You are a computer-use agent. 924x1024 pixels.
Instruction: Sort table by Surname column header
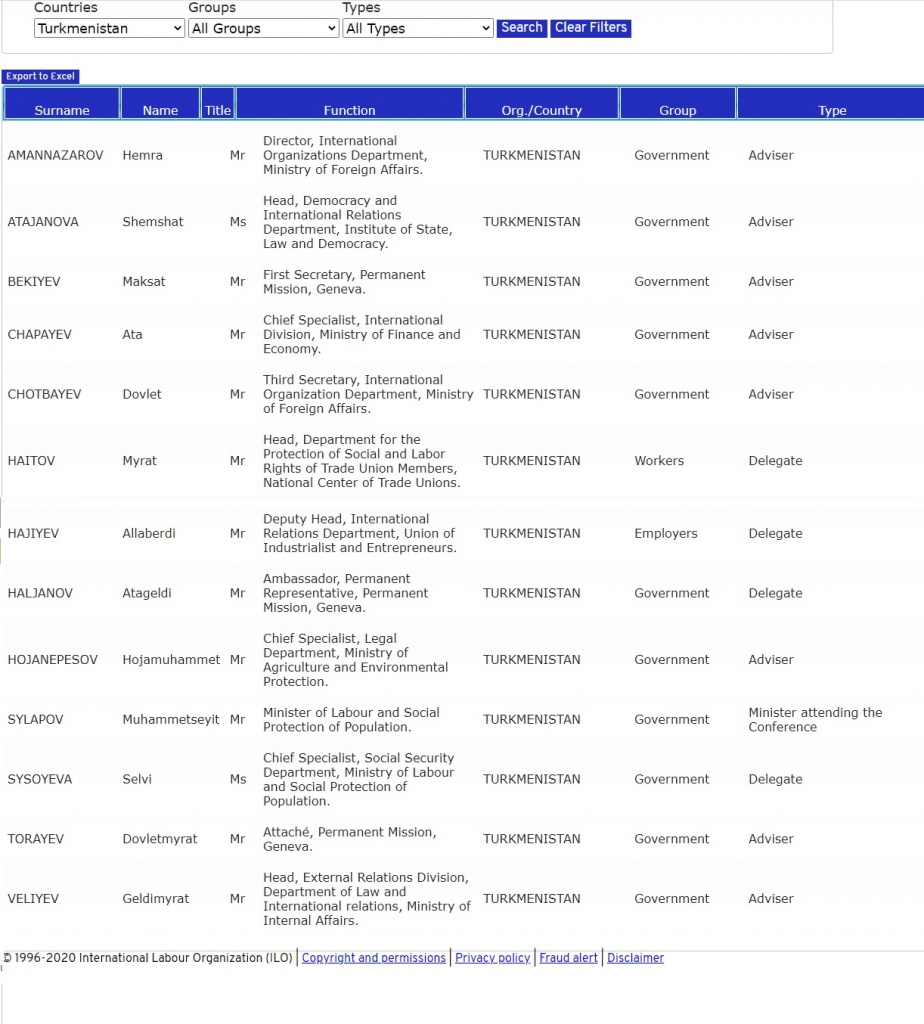tap(62, 110)
